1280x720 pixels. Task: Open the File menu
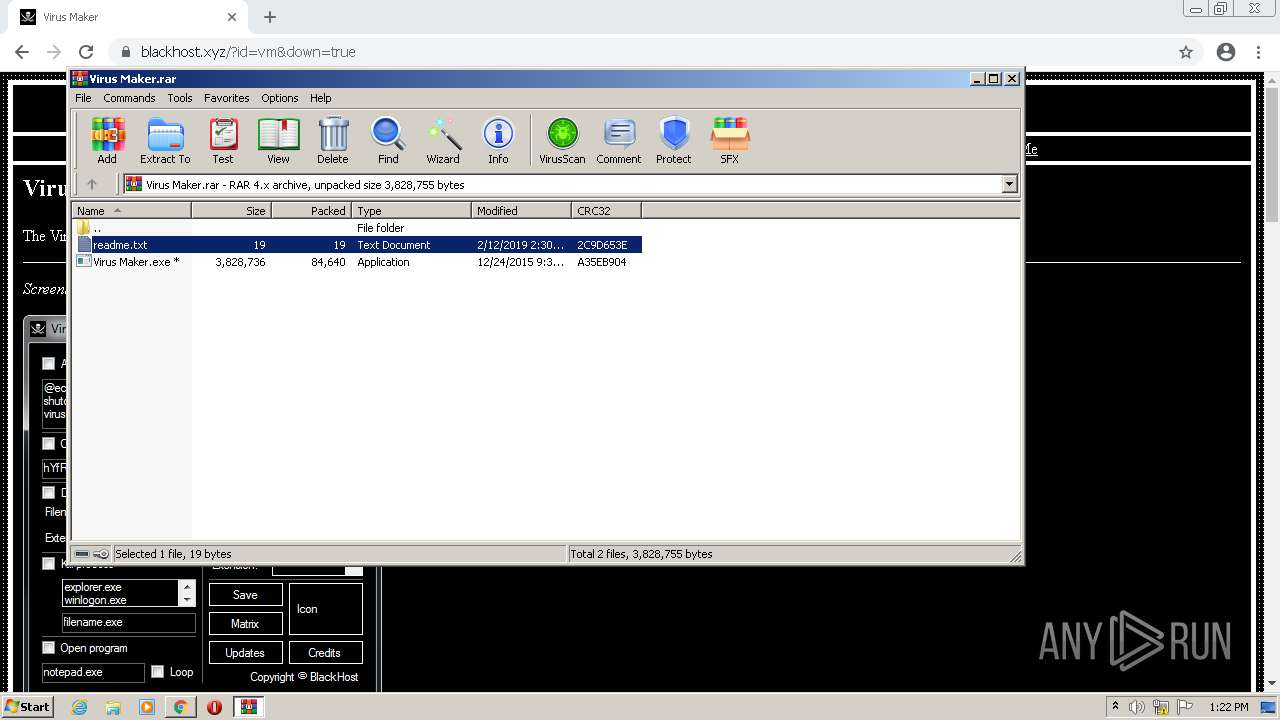coord(83,98)
